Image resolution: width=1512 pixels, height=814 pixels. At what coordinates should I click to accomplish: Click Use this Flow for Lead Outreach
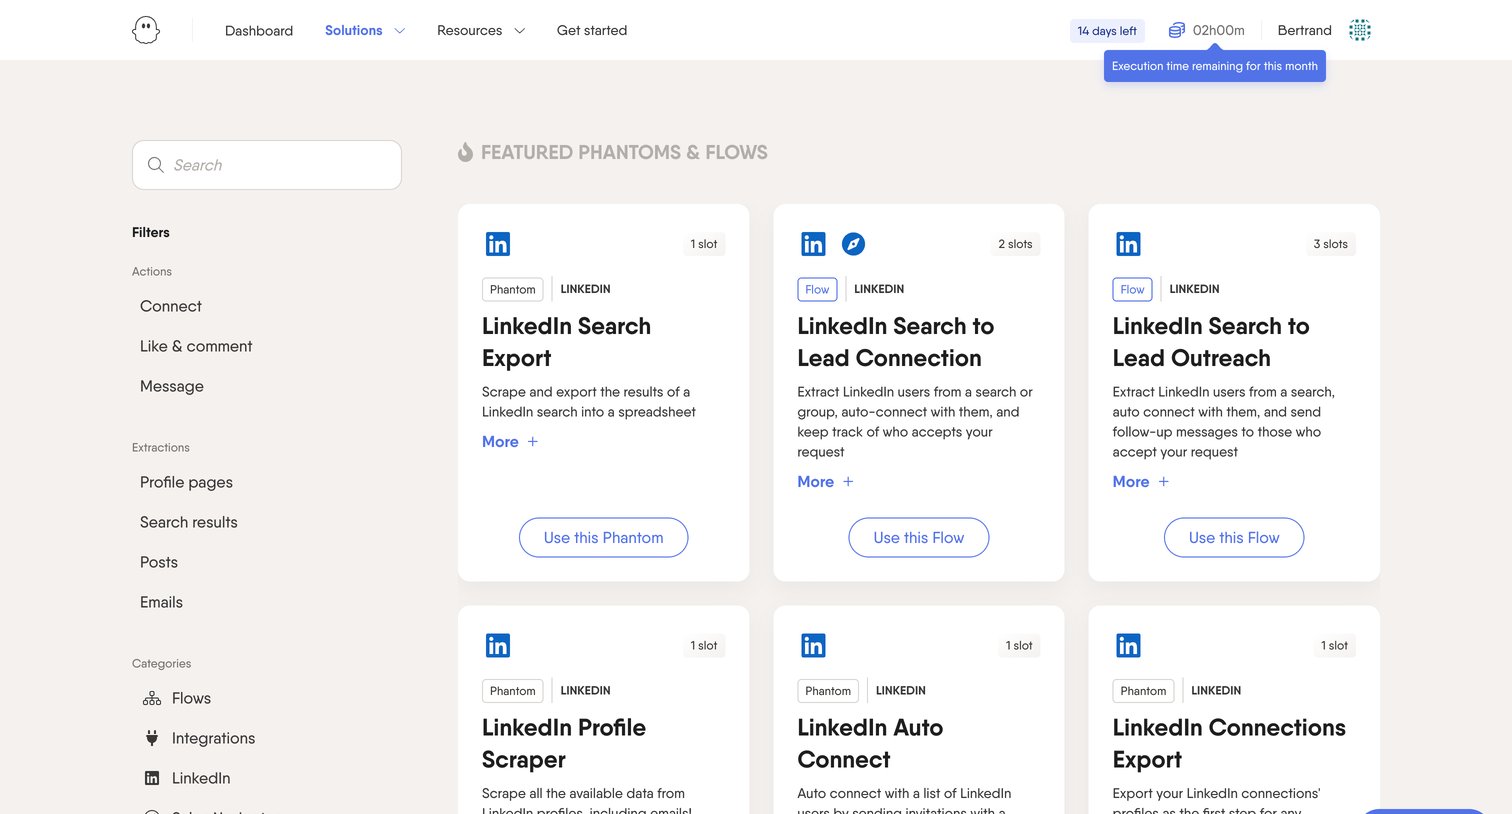pos(1234,538)
